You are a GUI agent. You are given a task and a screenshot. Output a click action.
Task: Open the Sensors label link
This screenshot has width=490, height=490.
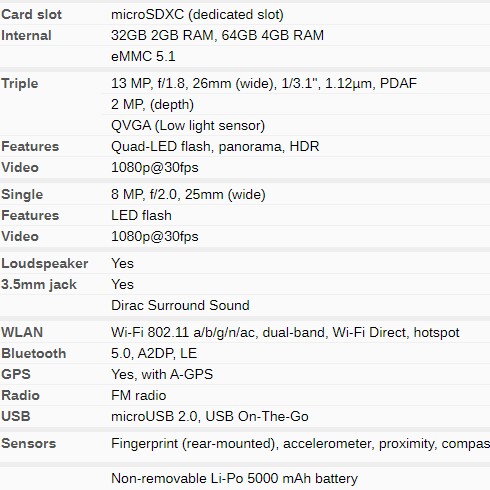tap(29, 443)
